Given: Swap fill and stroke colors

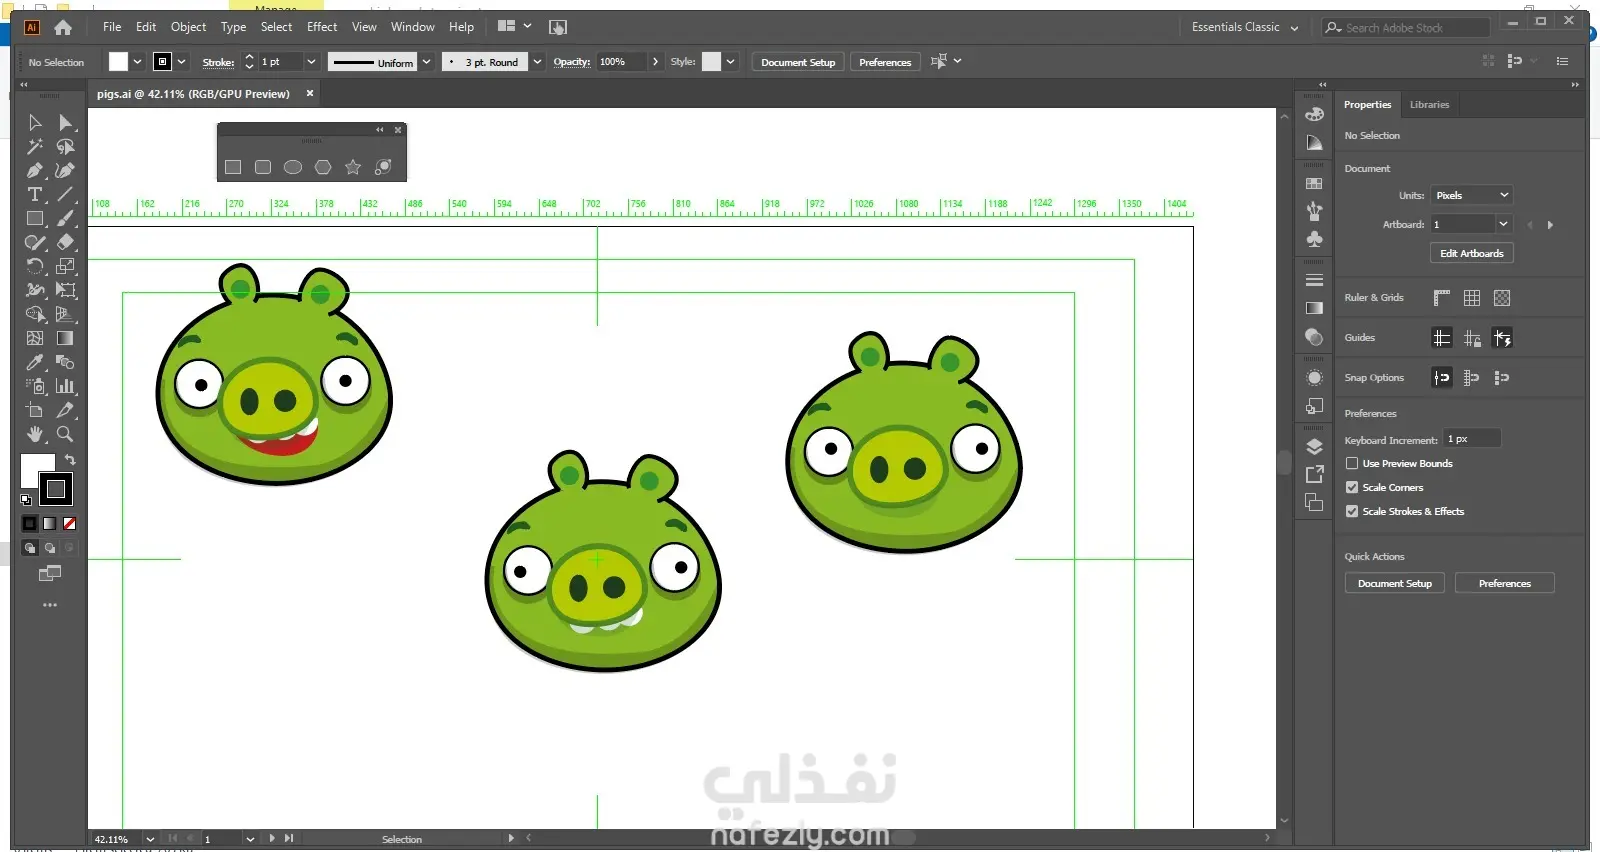Looking at the screenshot, I should tap(70, 460).
